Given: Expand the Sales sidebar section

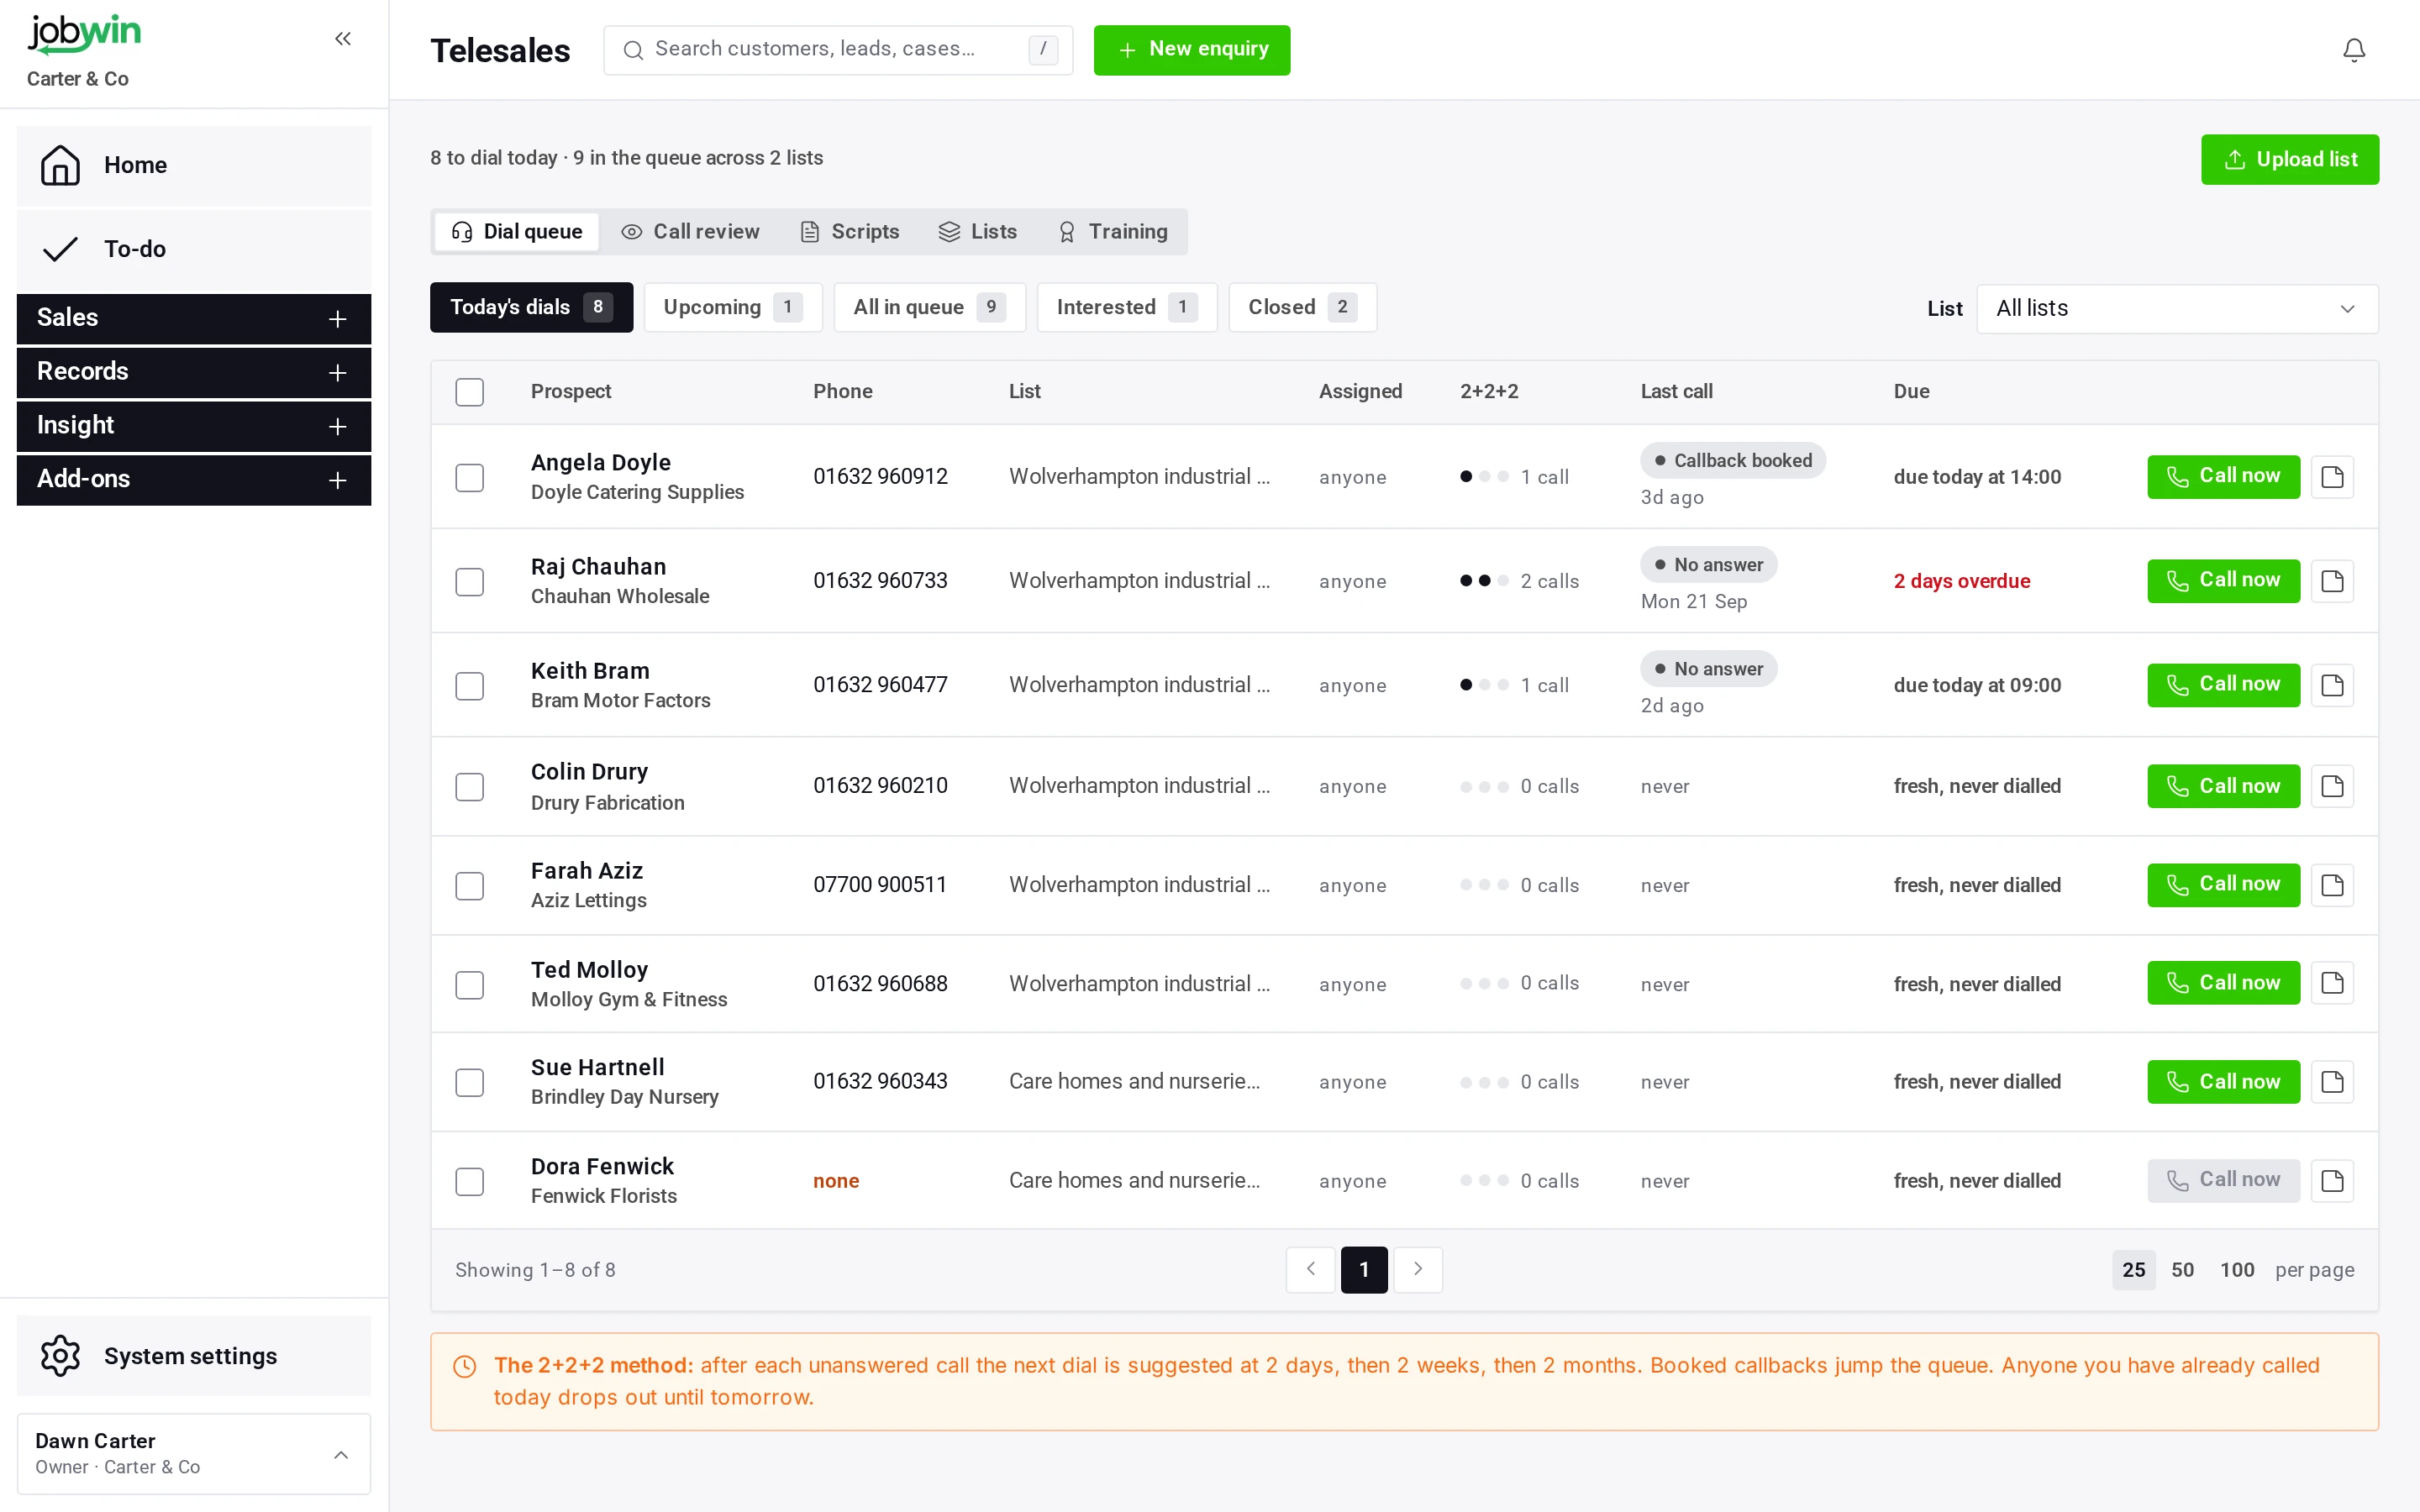Looking at the screenshot, I should coord(194,318).
